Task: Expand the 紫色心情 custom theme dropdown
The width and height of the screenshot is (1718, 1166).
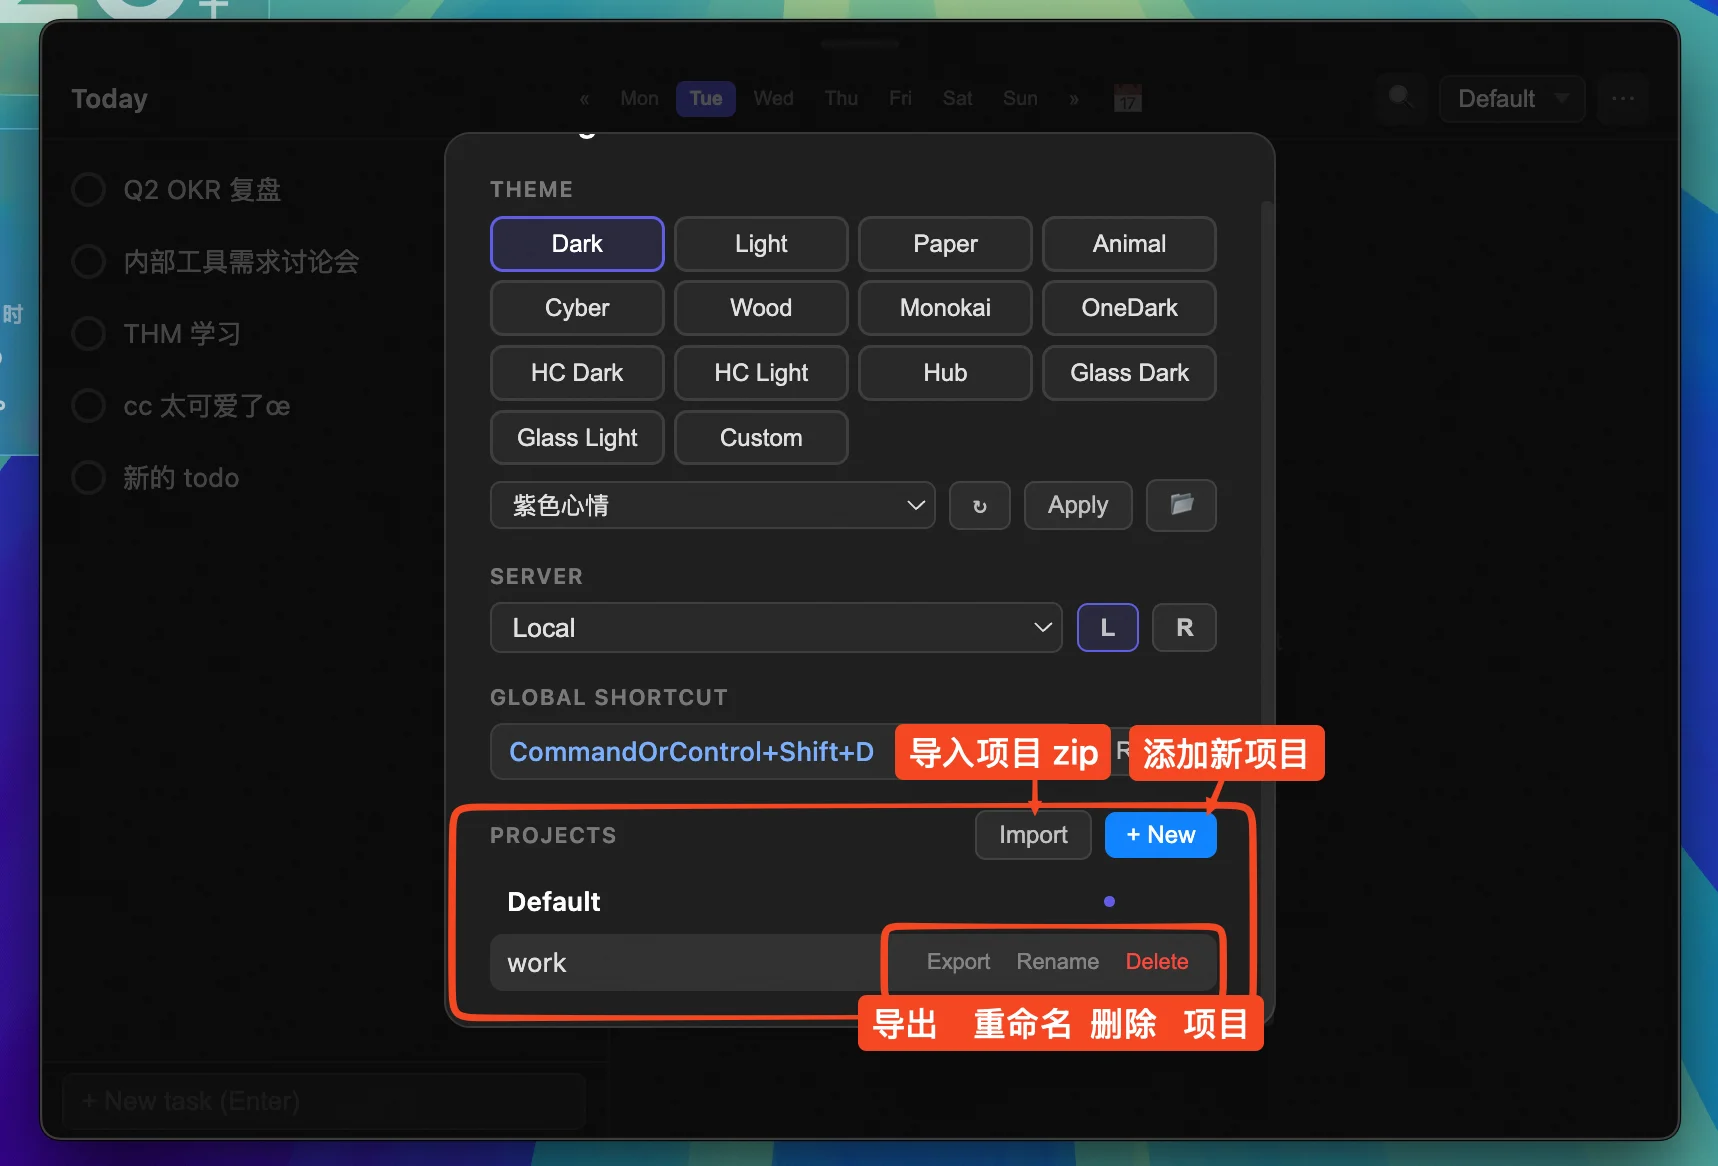Action: coord(713,505)
